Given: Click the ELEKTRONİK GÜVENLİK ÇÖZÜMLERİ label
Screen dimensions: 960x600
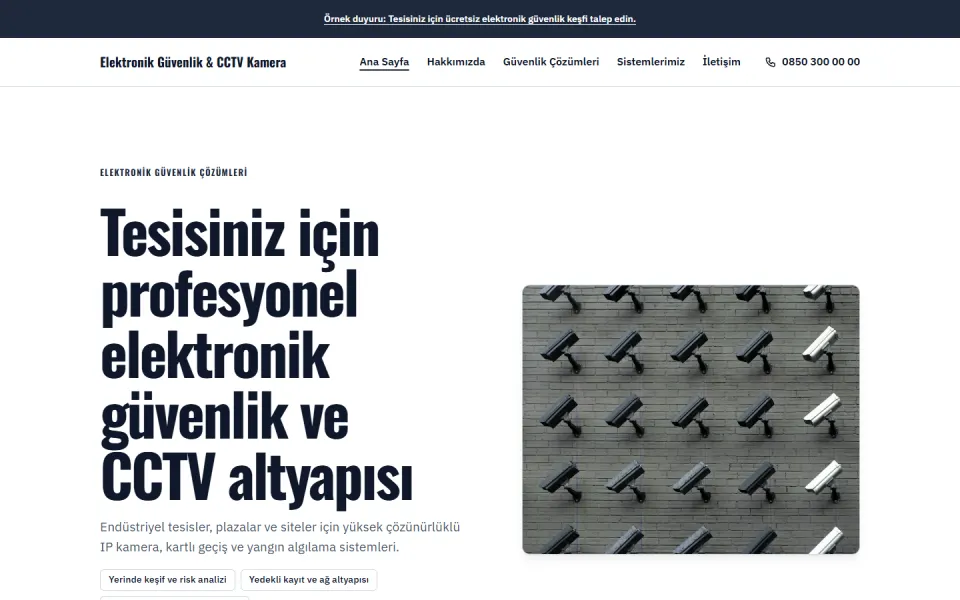Looking at the screenshot, I should click(x=173, y=173).
